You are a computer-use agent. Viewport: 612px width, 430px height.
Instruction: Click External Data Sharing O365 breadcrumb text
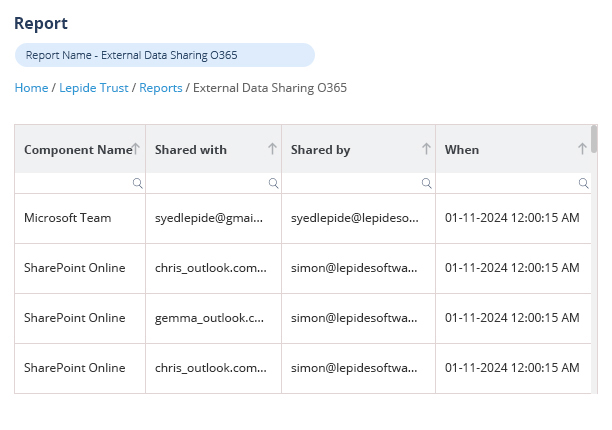coord(270,88)
